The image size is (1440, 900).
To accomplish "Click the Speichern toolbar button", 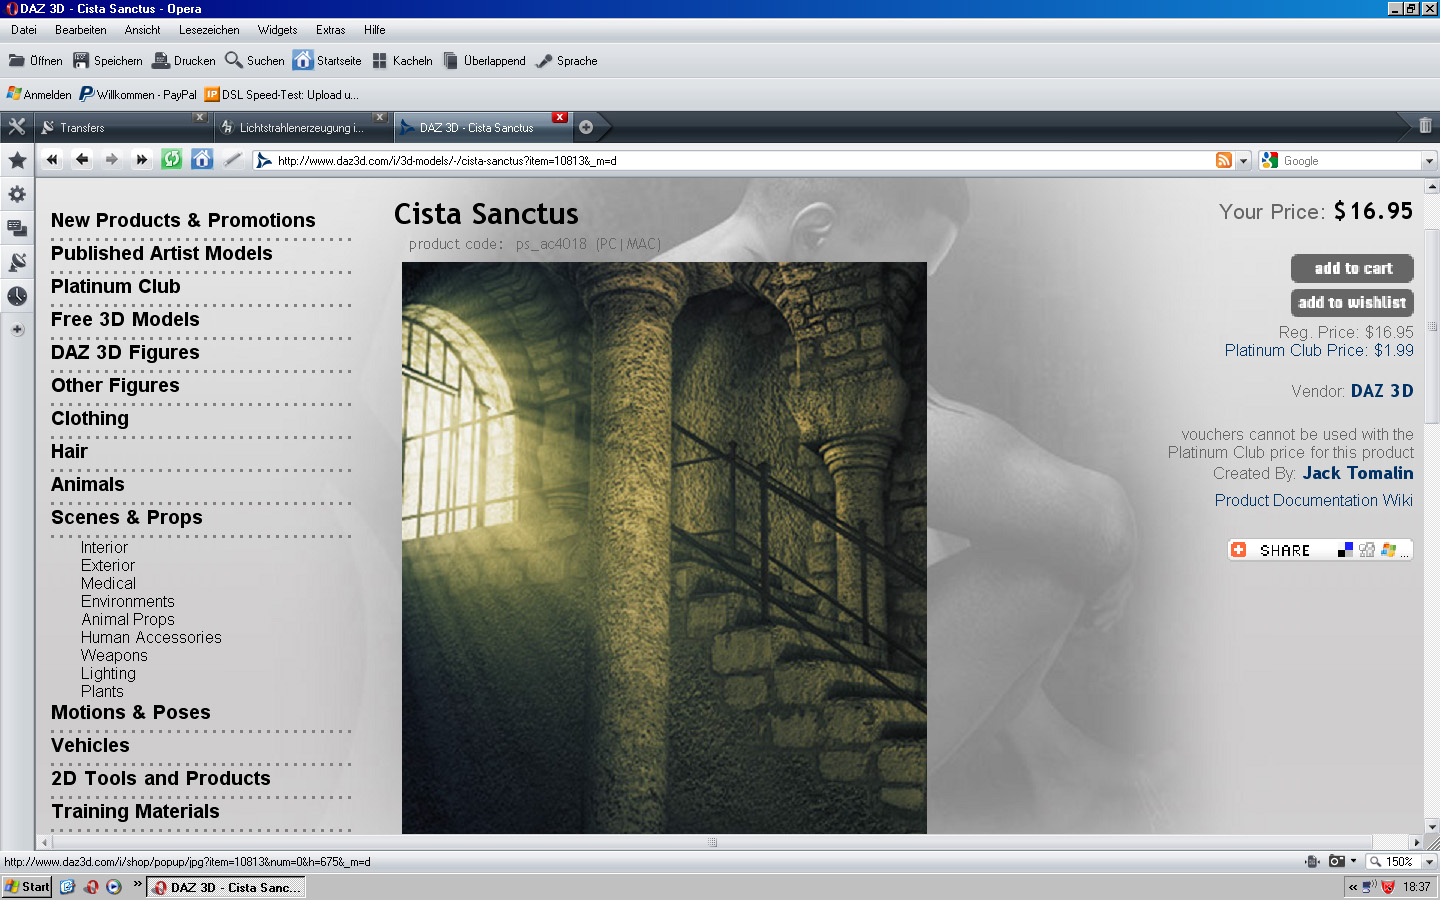I will (108, 61).
